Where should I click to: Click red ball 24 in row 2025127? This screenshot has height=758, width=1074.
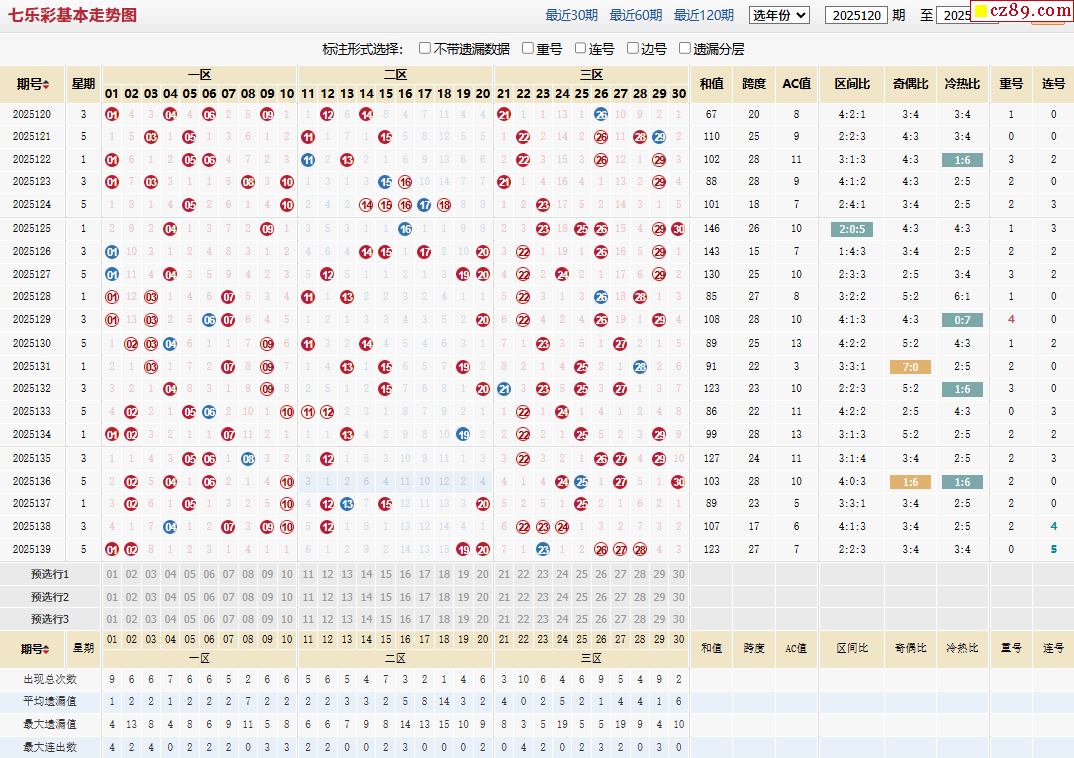tap(562, 275)
